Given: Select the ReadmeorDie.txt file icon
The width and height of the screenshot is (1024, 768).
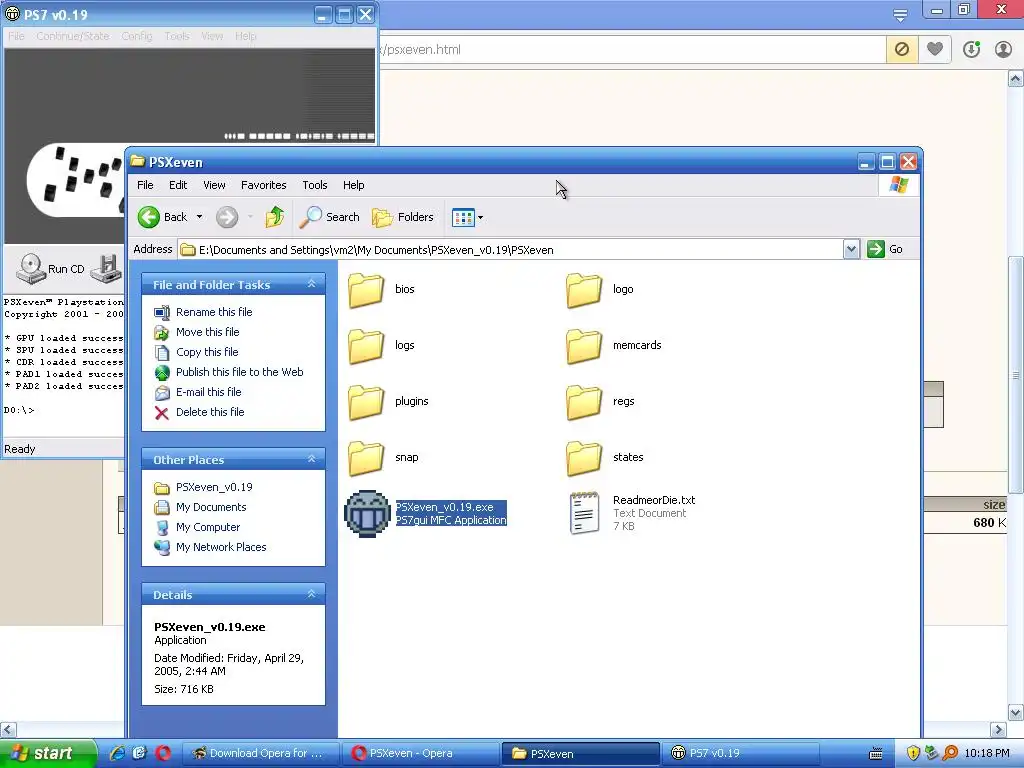Looking at the screenshot, I should [584, 513].
